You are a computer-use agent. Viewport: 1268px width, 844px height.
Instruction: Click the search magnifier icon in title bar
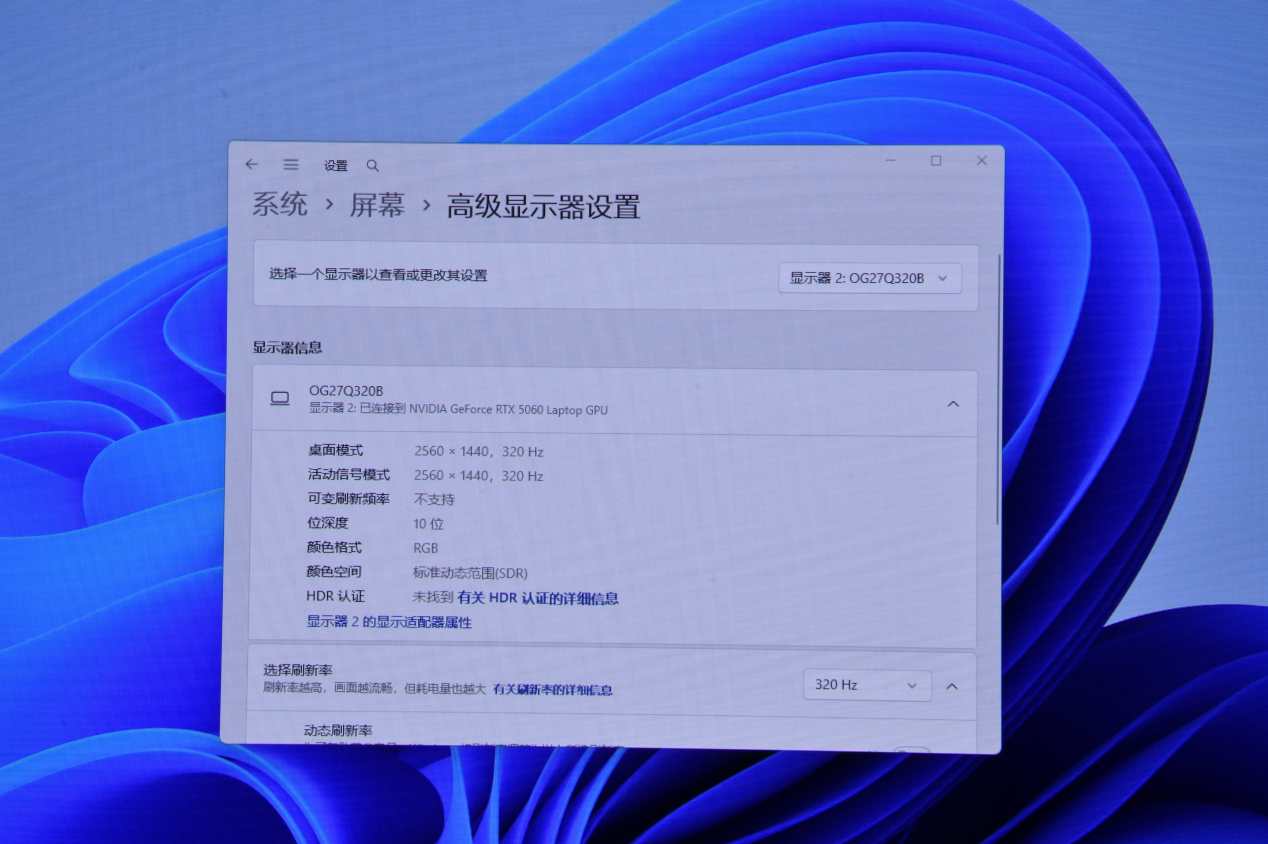click(373, 165)
